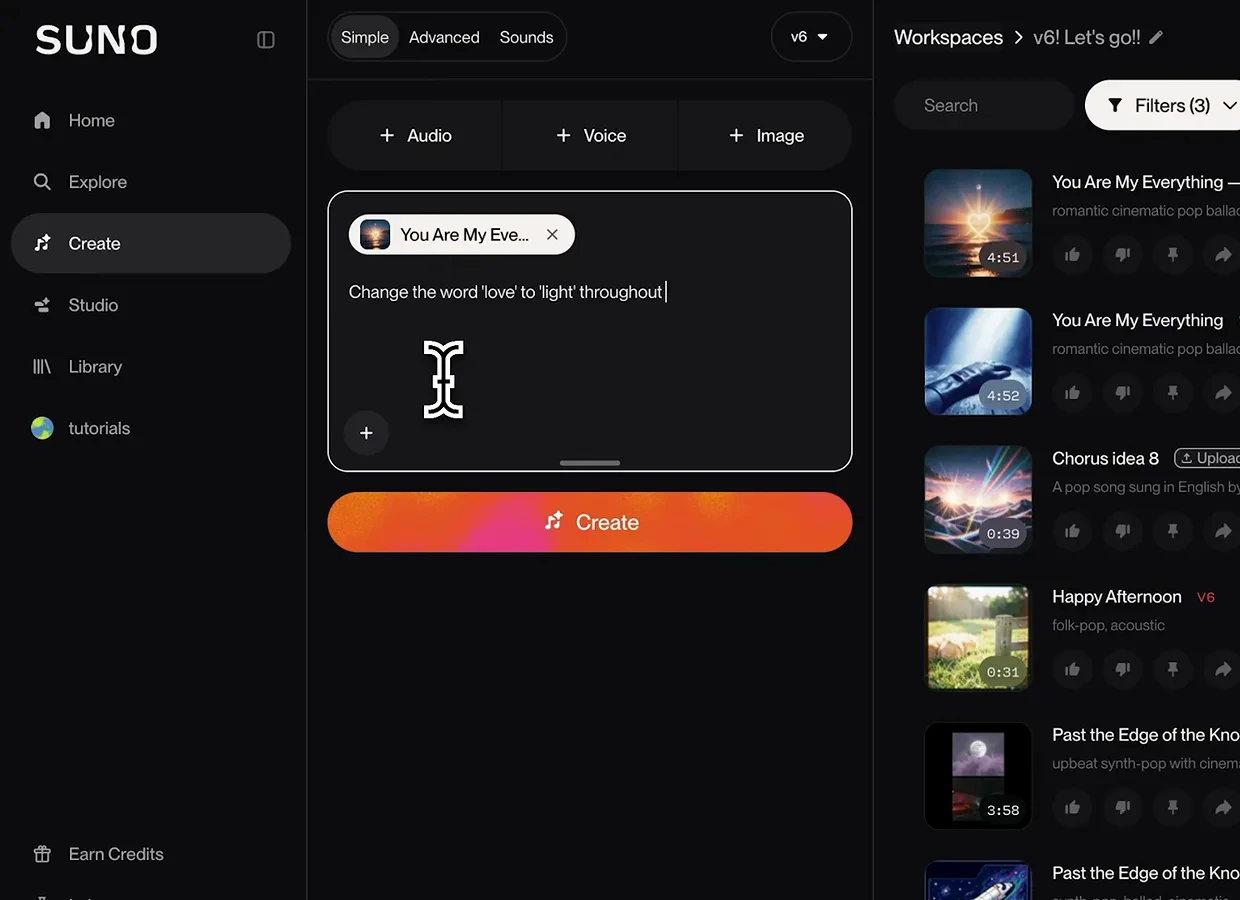Click the plus button inside the prompt box
The height and width of the screenshot is (900, 1240).
click(366, 433)
